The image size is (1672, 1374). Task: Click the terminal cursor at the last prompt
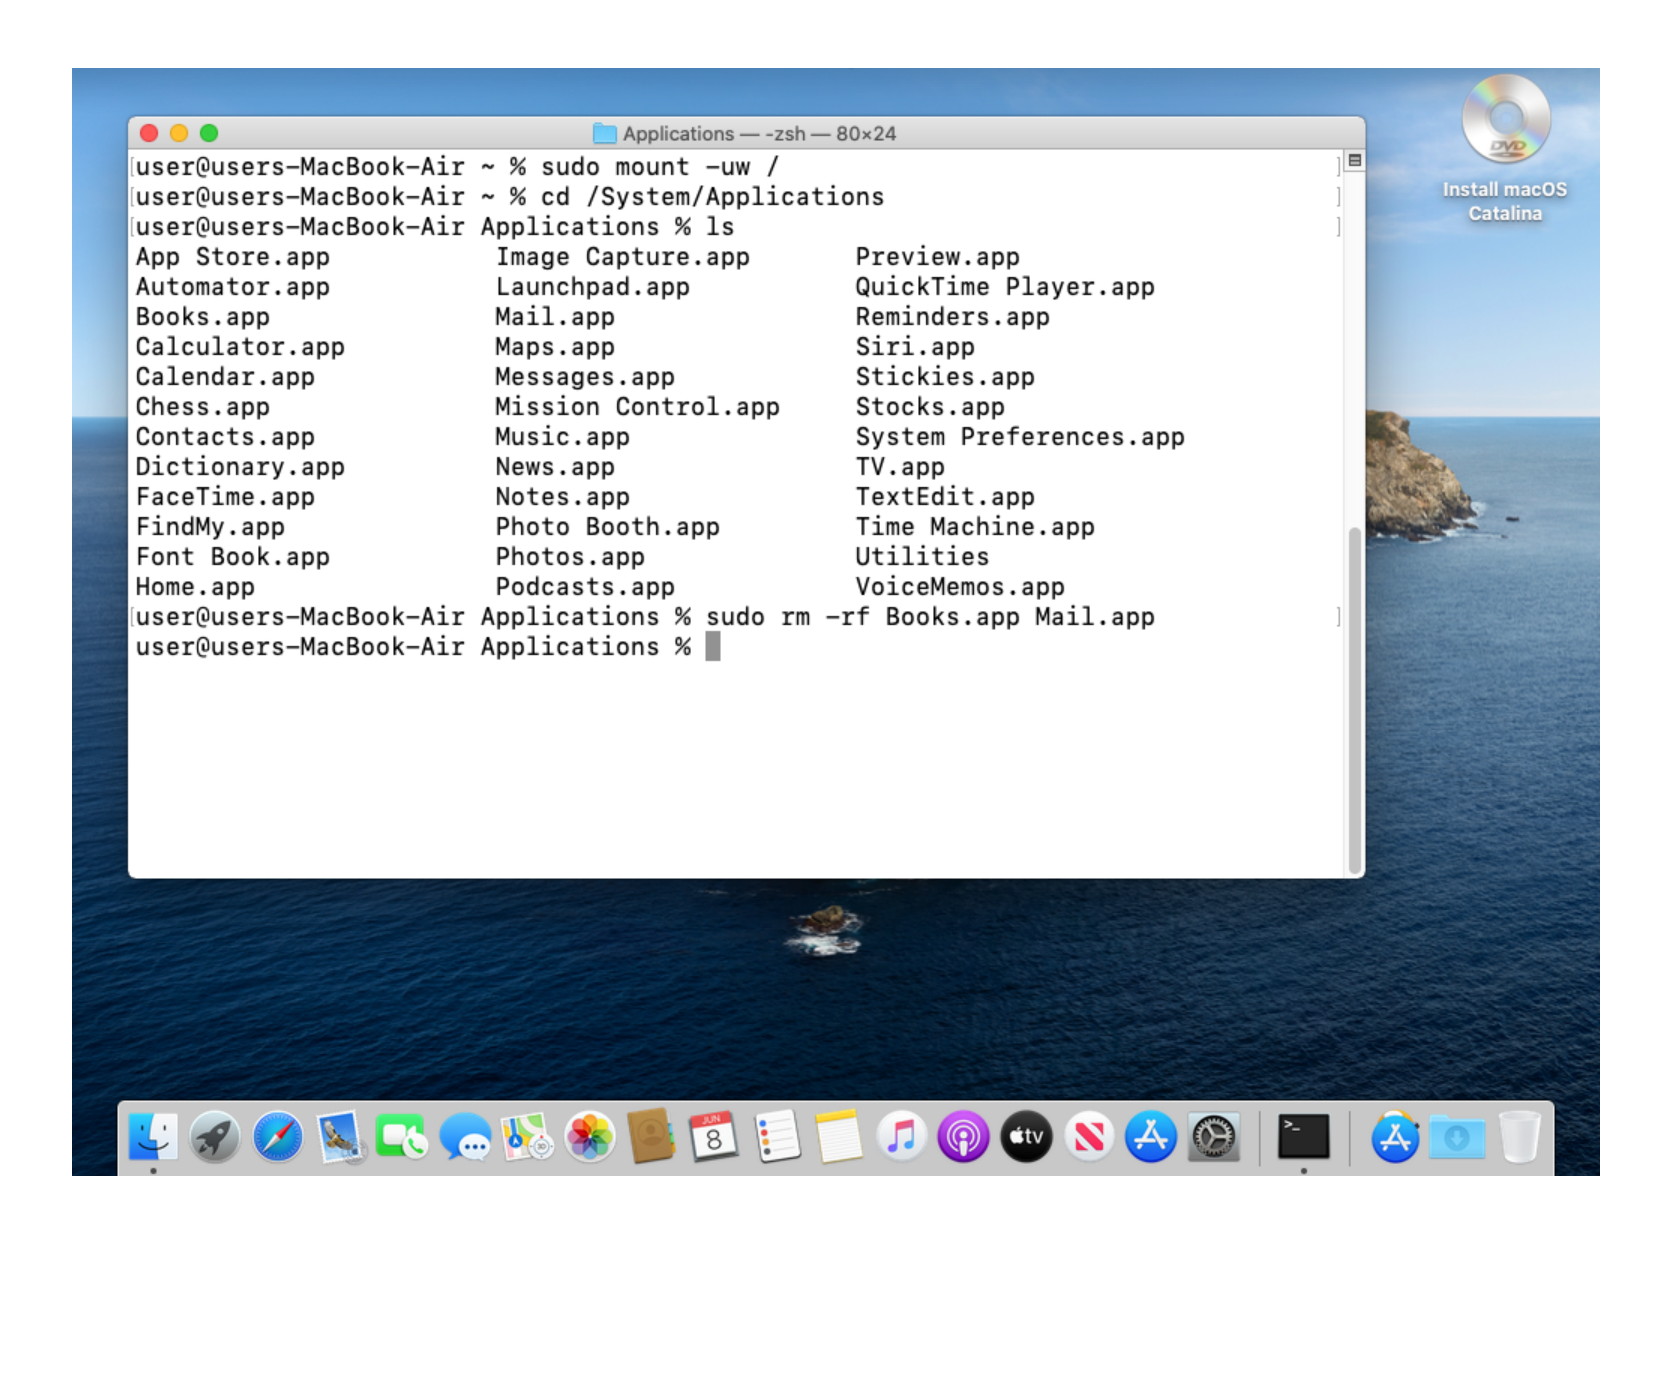pyautogui.click(x=713, y=647)
